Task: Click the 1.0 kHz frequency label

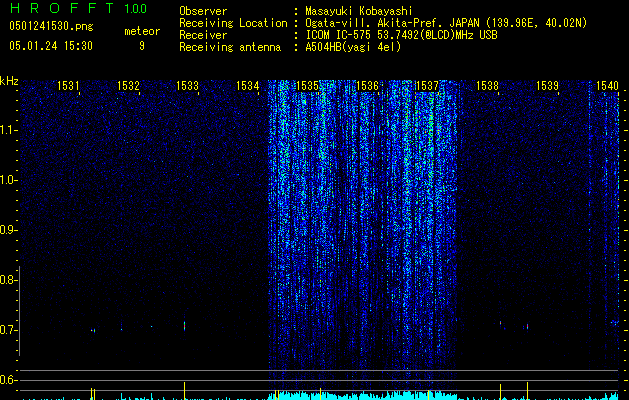Action: (8, 180)
